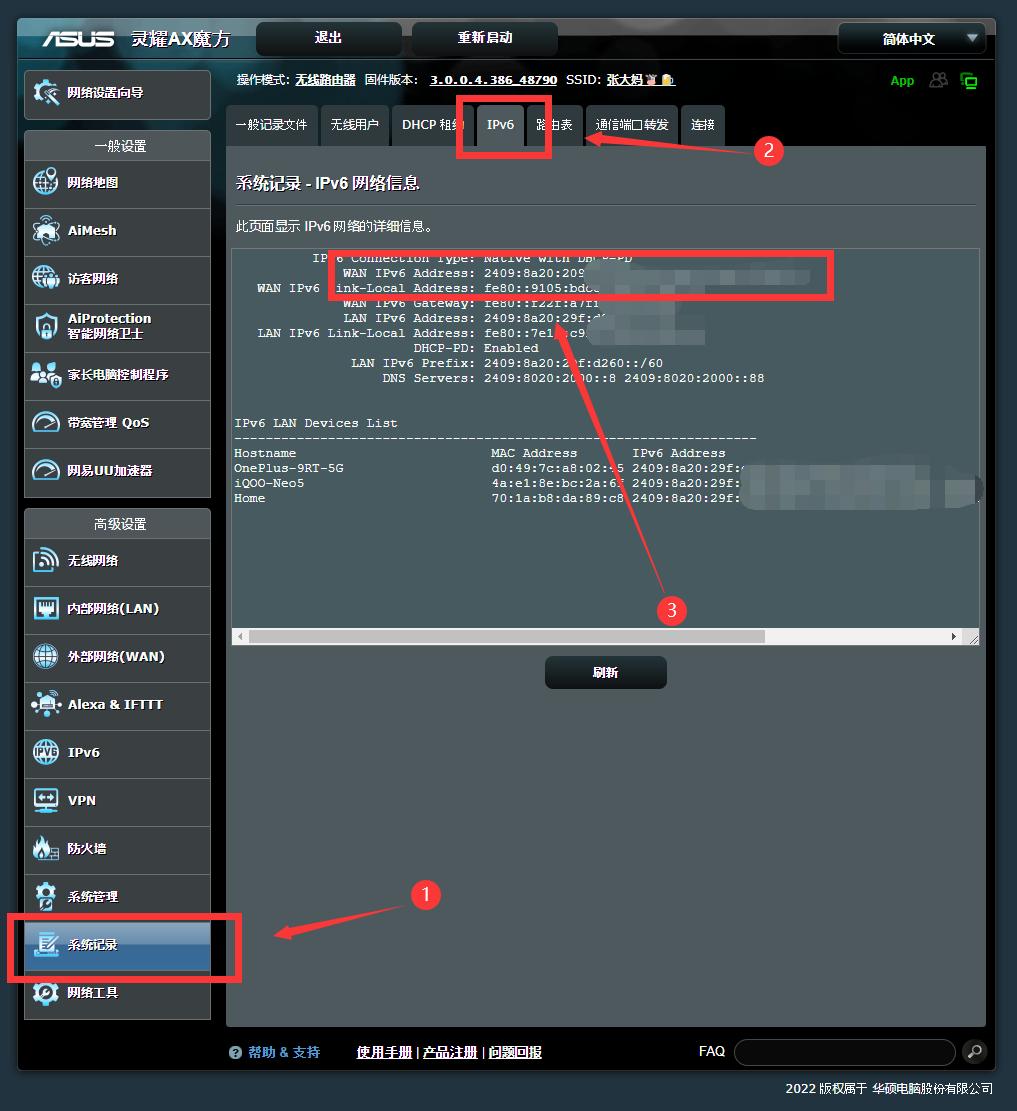
Task: Open IPv6 settings from the sidebar icon
Action: point(45,754)
